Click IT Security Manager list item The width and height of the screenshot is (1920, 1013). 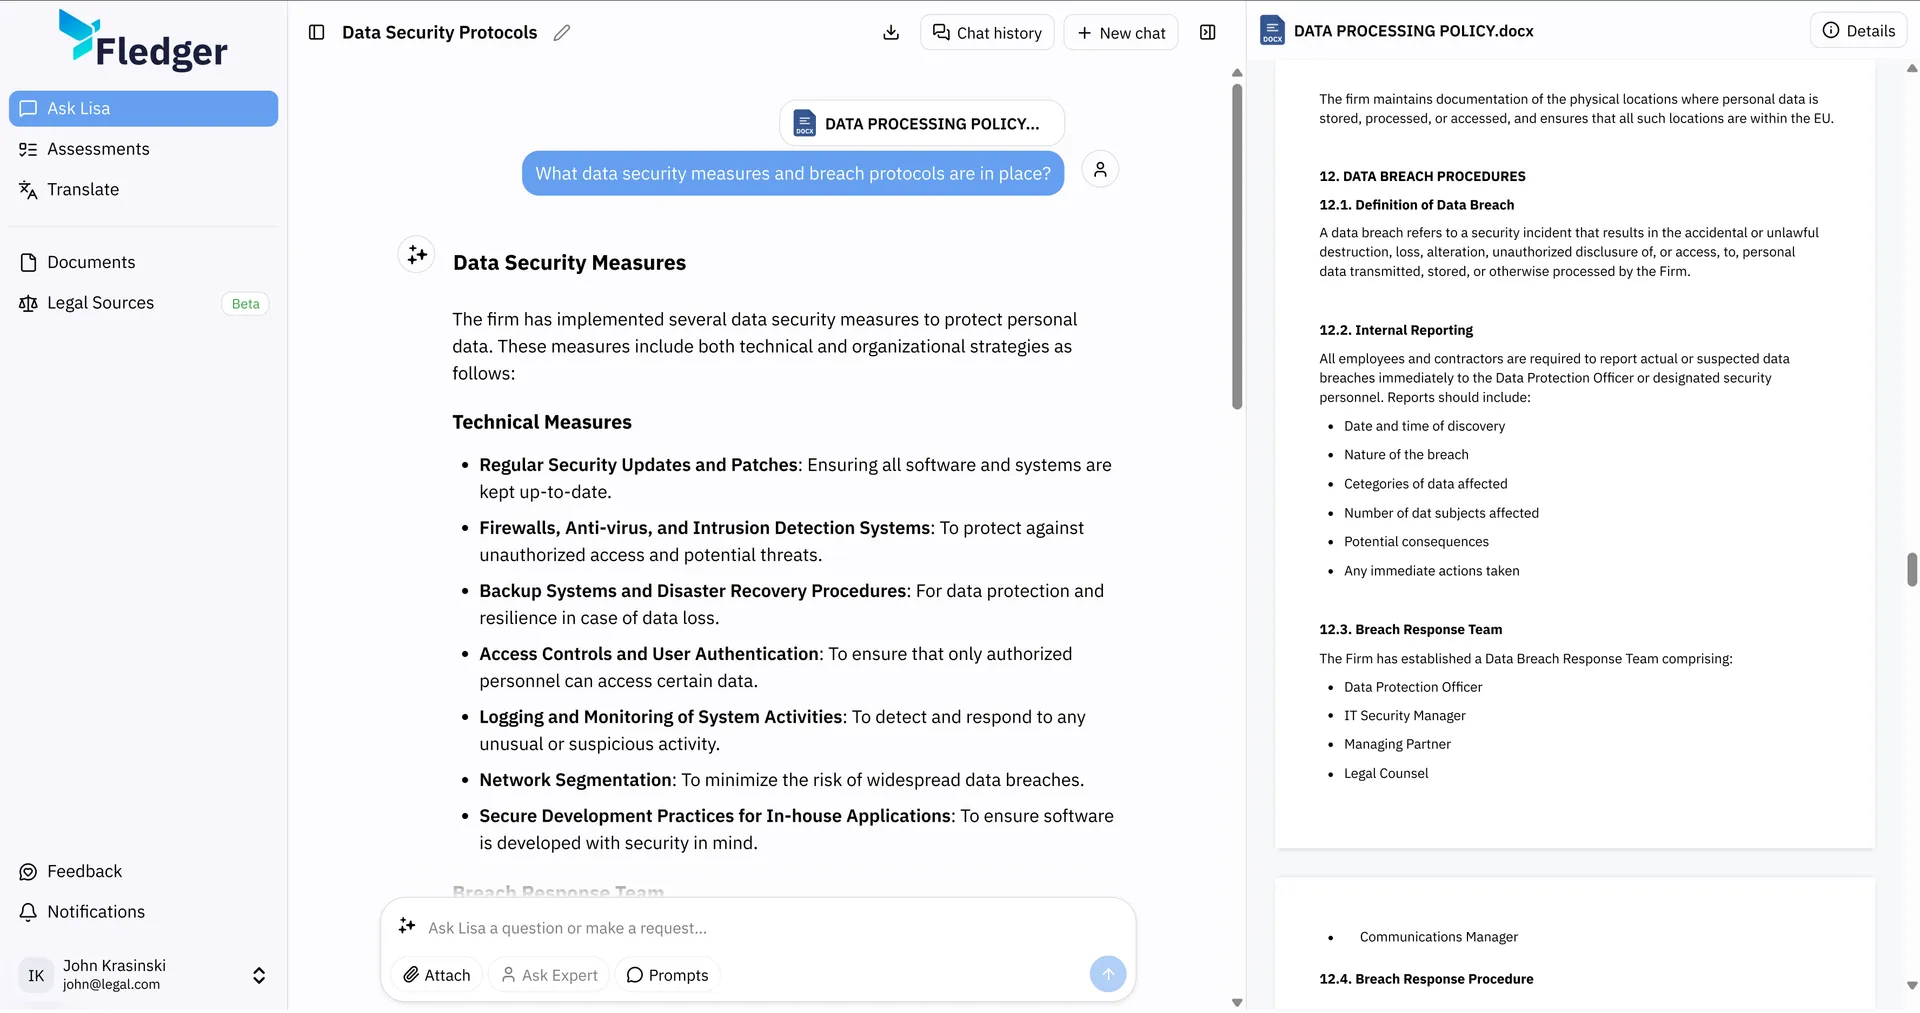click(1404, 716)
